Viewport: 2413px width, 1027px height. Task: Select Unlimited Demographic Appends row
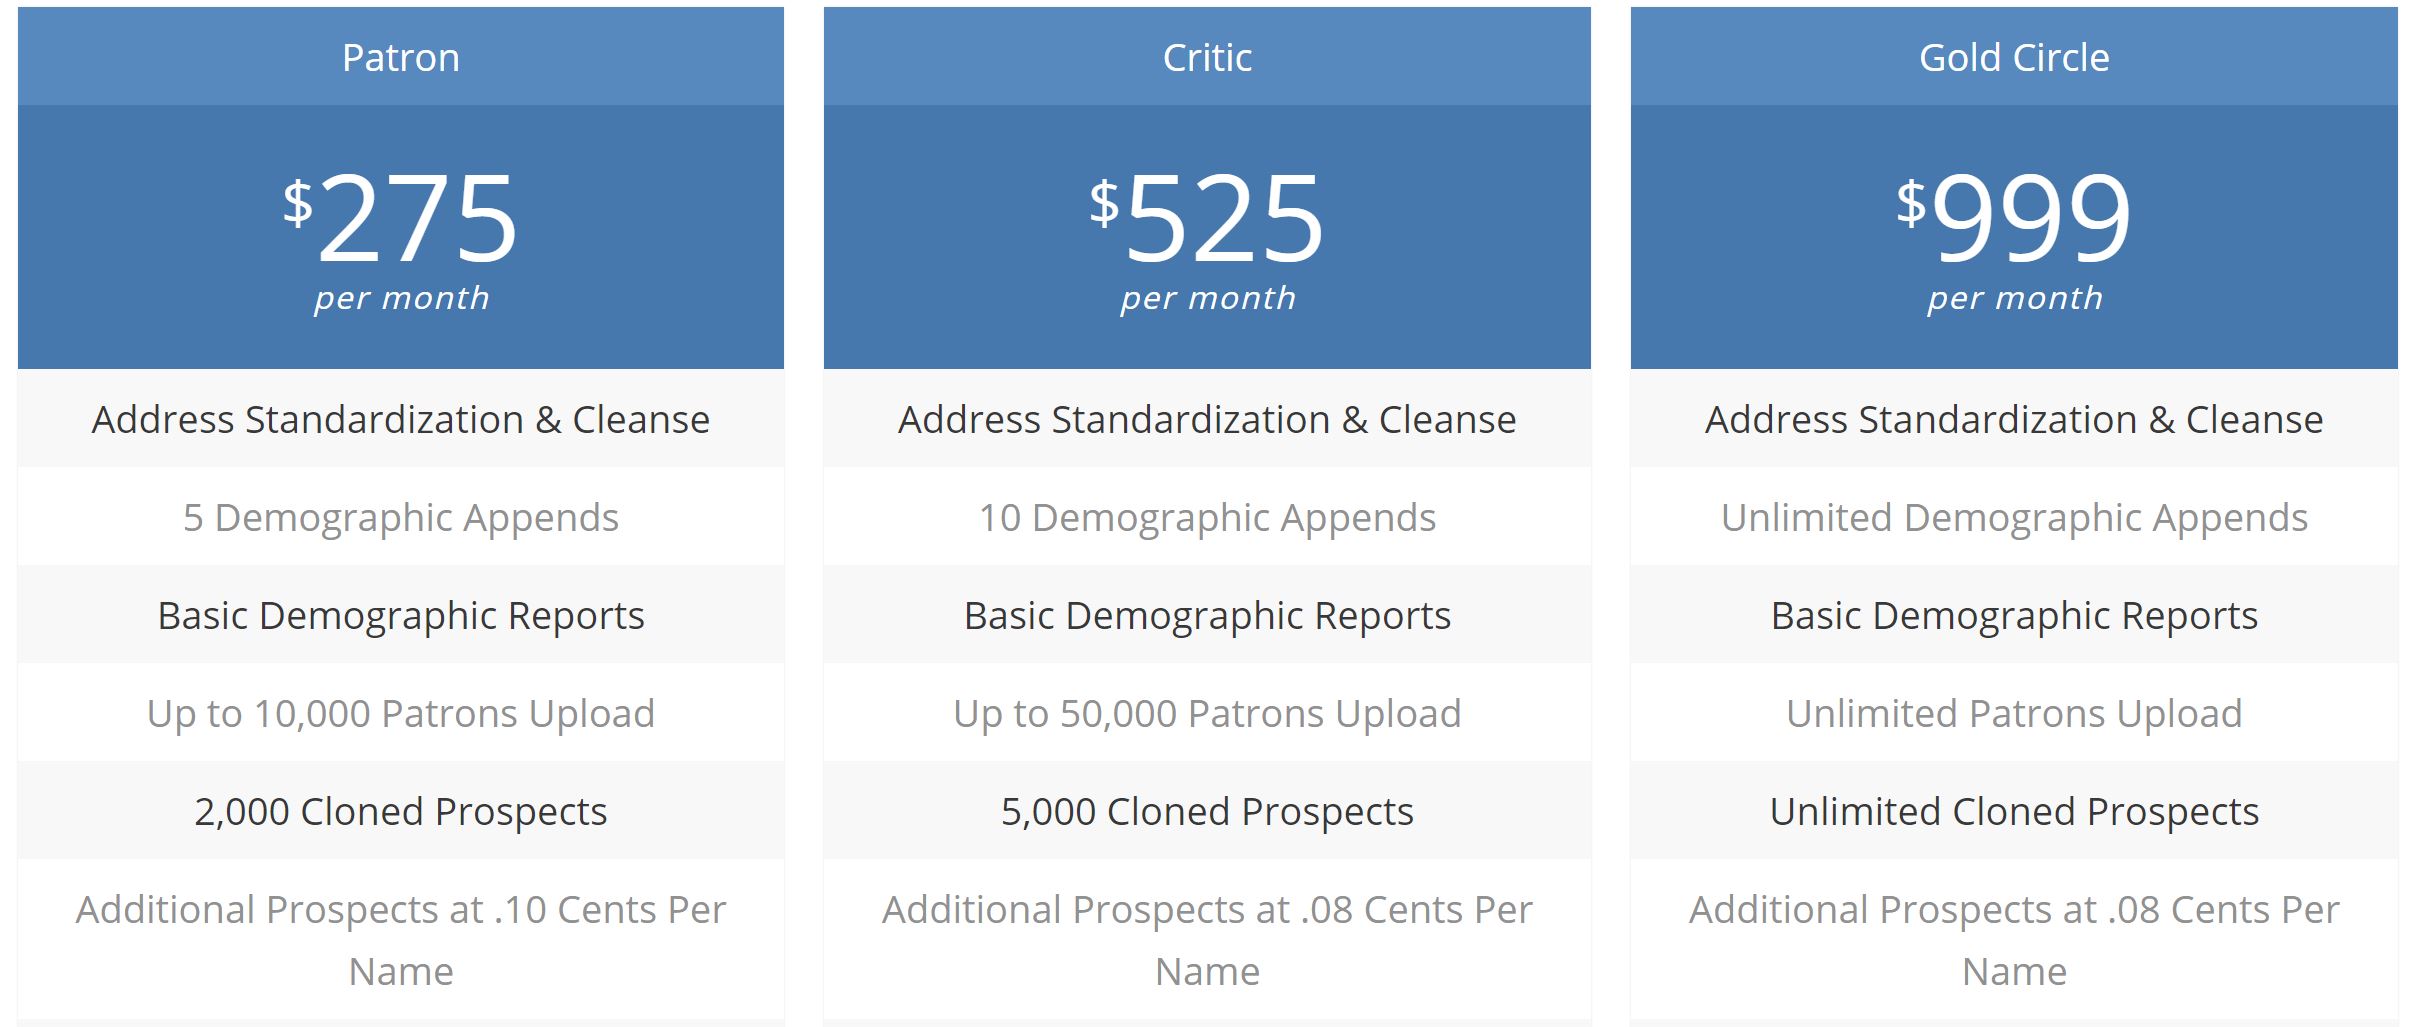tap(2014, 518)
